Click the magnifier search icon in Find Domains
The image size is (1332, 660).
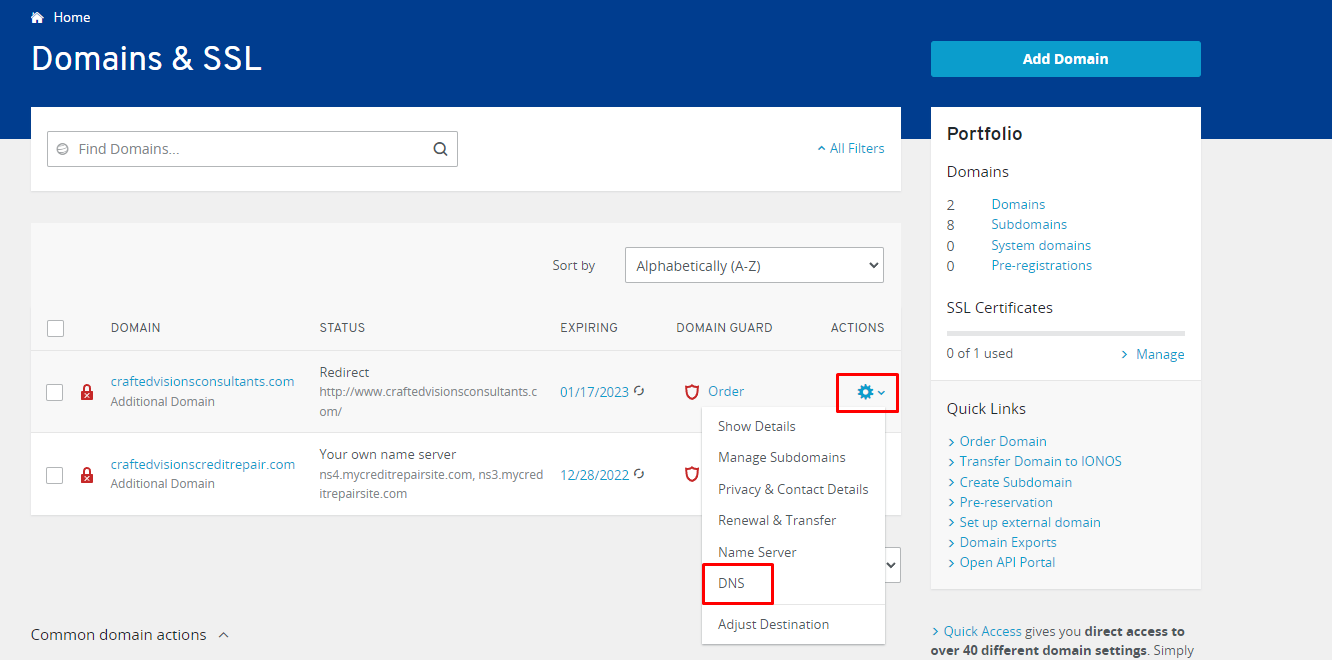[x=440, y=149]
